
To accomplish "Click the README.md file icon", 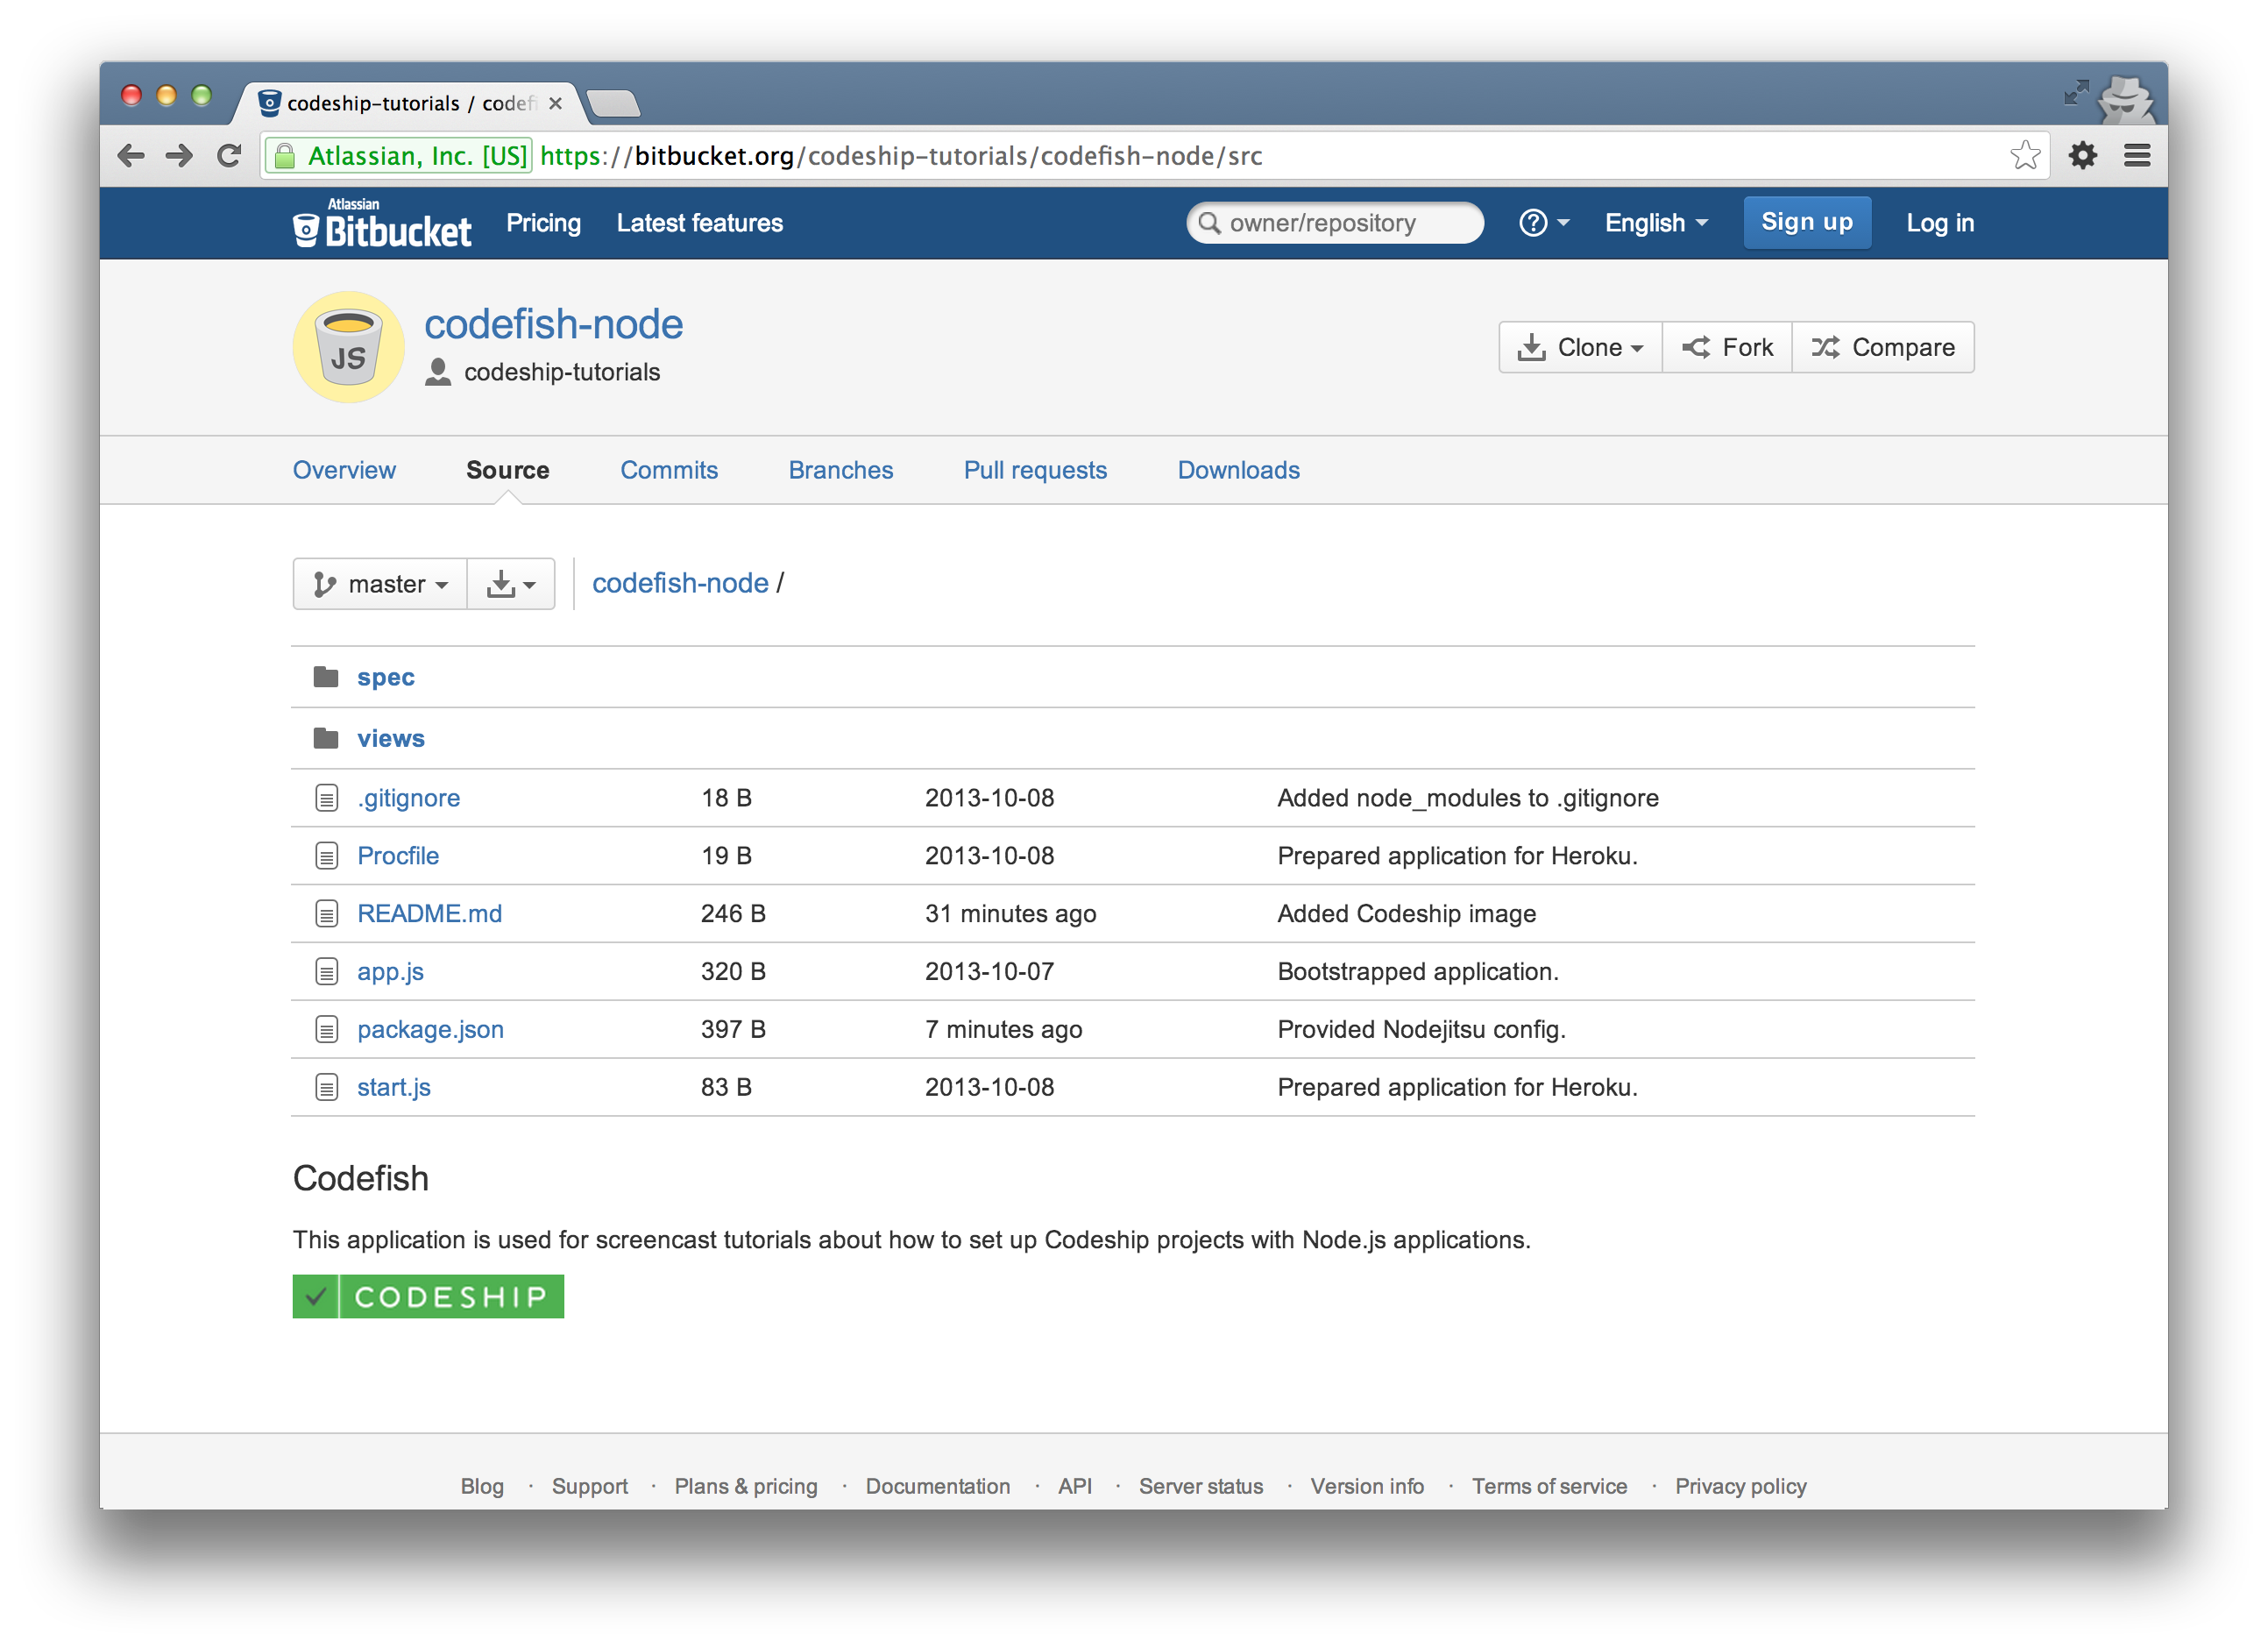I will 326,913.
